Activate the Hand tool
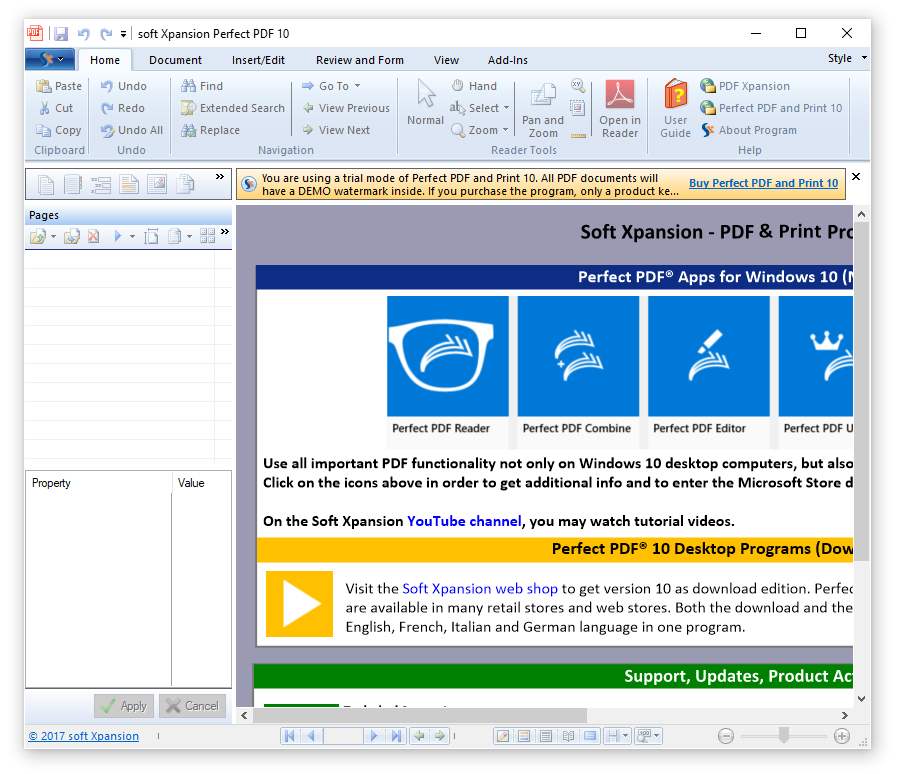 (x=475, y=86)
